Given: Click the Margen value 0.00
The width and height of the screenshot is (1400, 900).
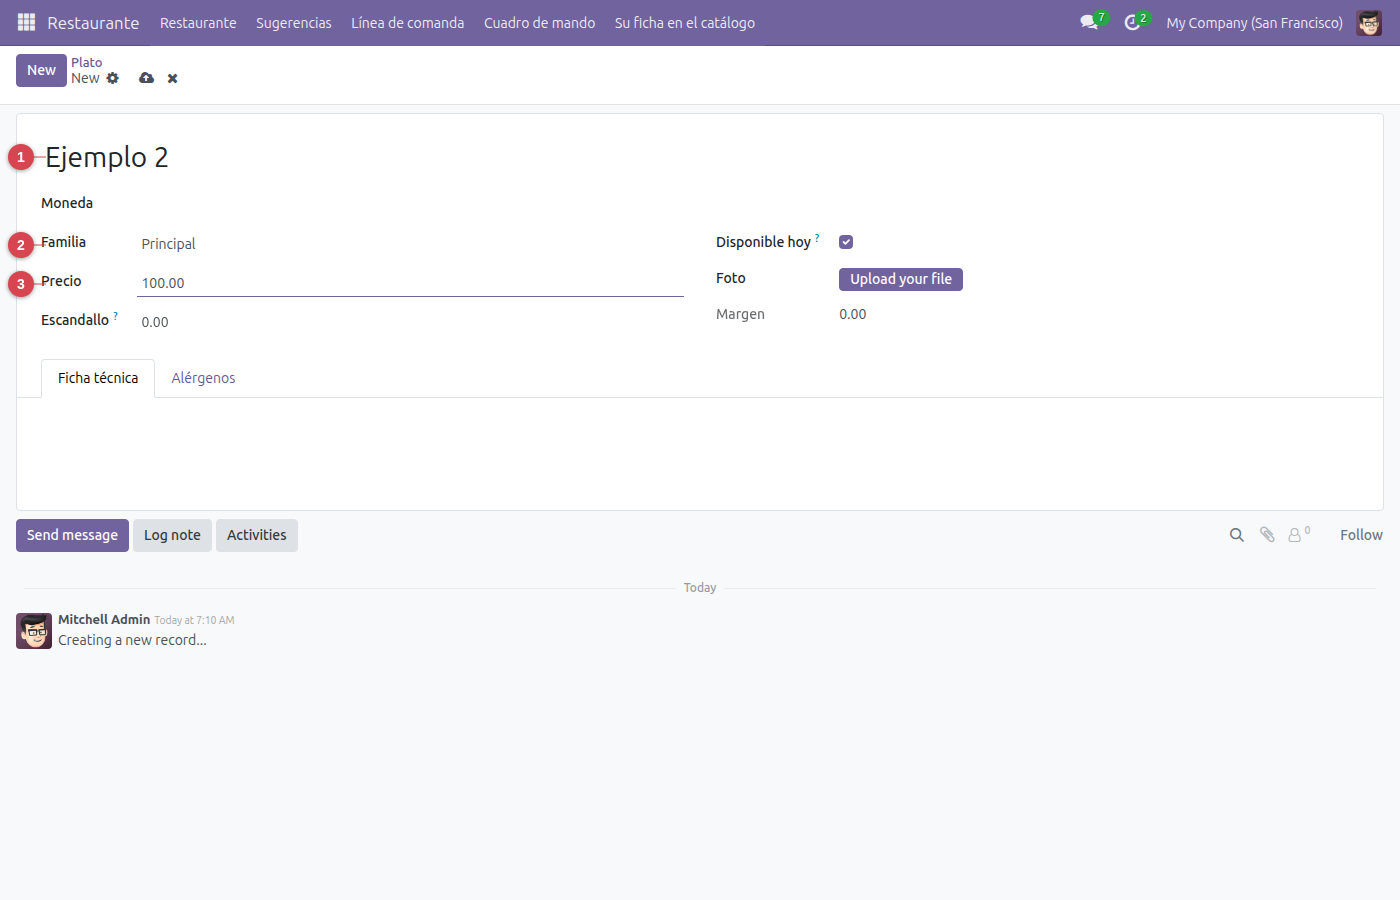Looking at the screenshot, I should point(853,314).
